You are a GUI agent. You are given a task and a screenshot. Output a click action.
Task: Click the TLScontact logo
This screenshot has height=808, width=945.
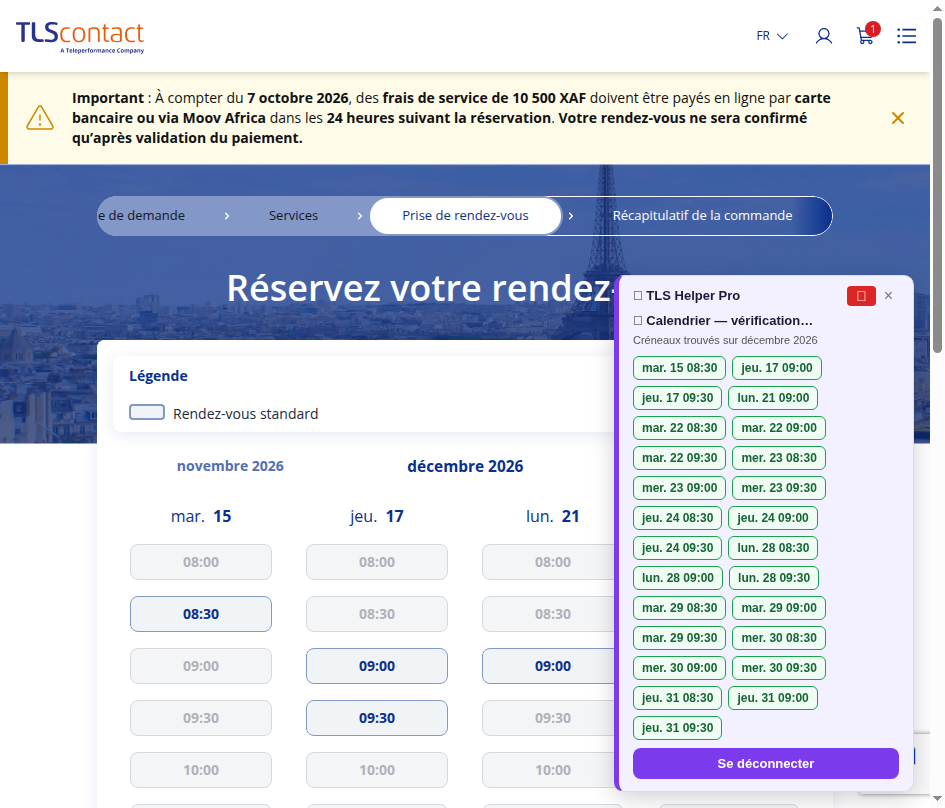point(80,37)
